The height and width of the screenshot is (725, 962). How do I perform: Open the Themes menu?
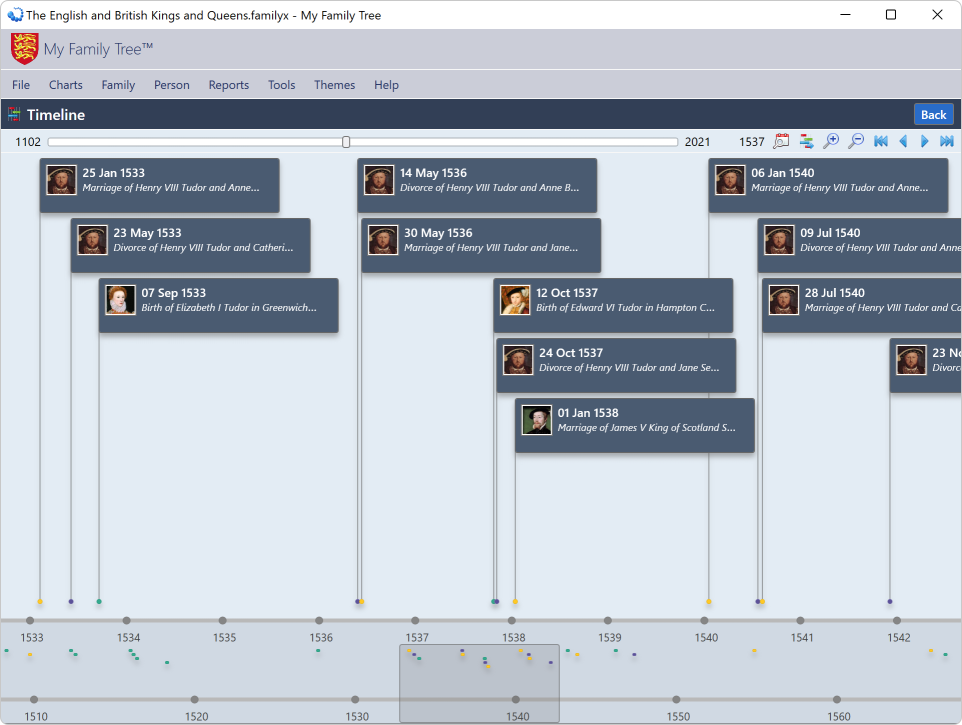[x=334, y=85]
